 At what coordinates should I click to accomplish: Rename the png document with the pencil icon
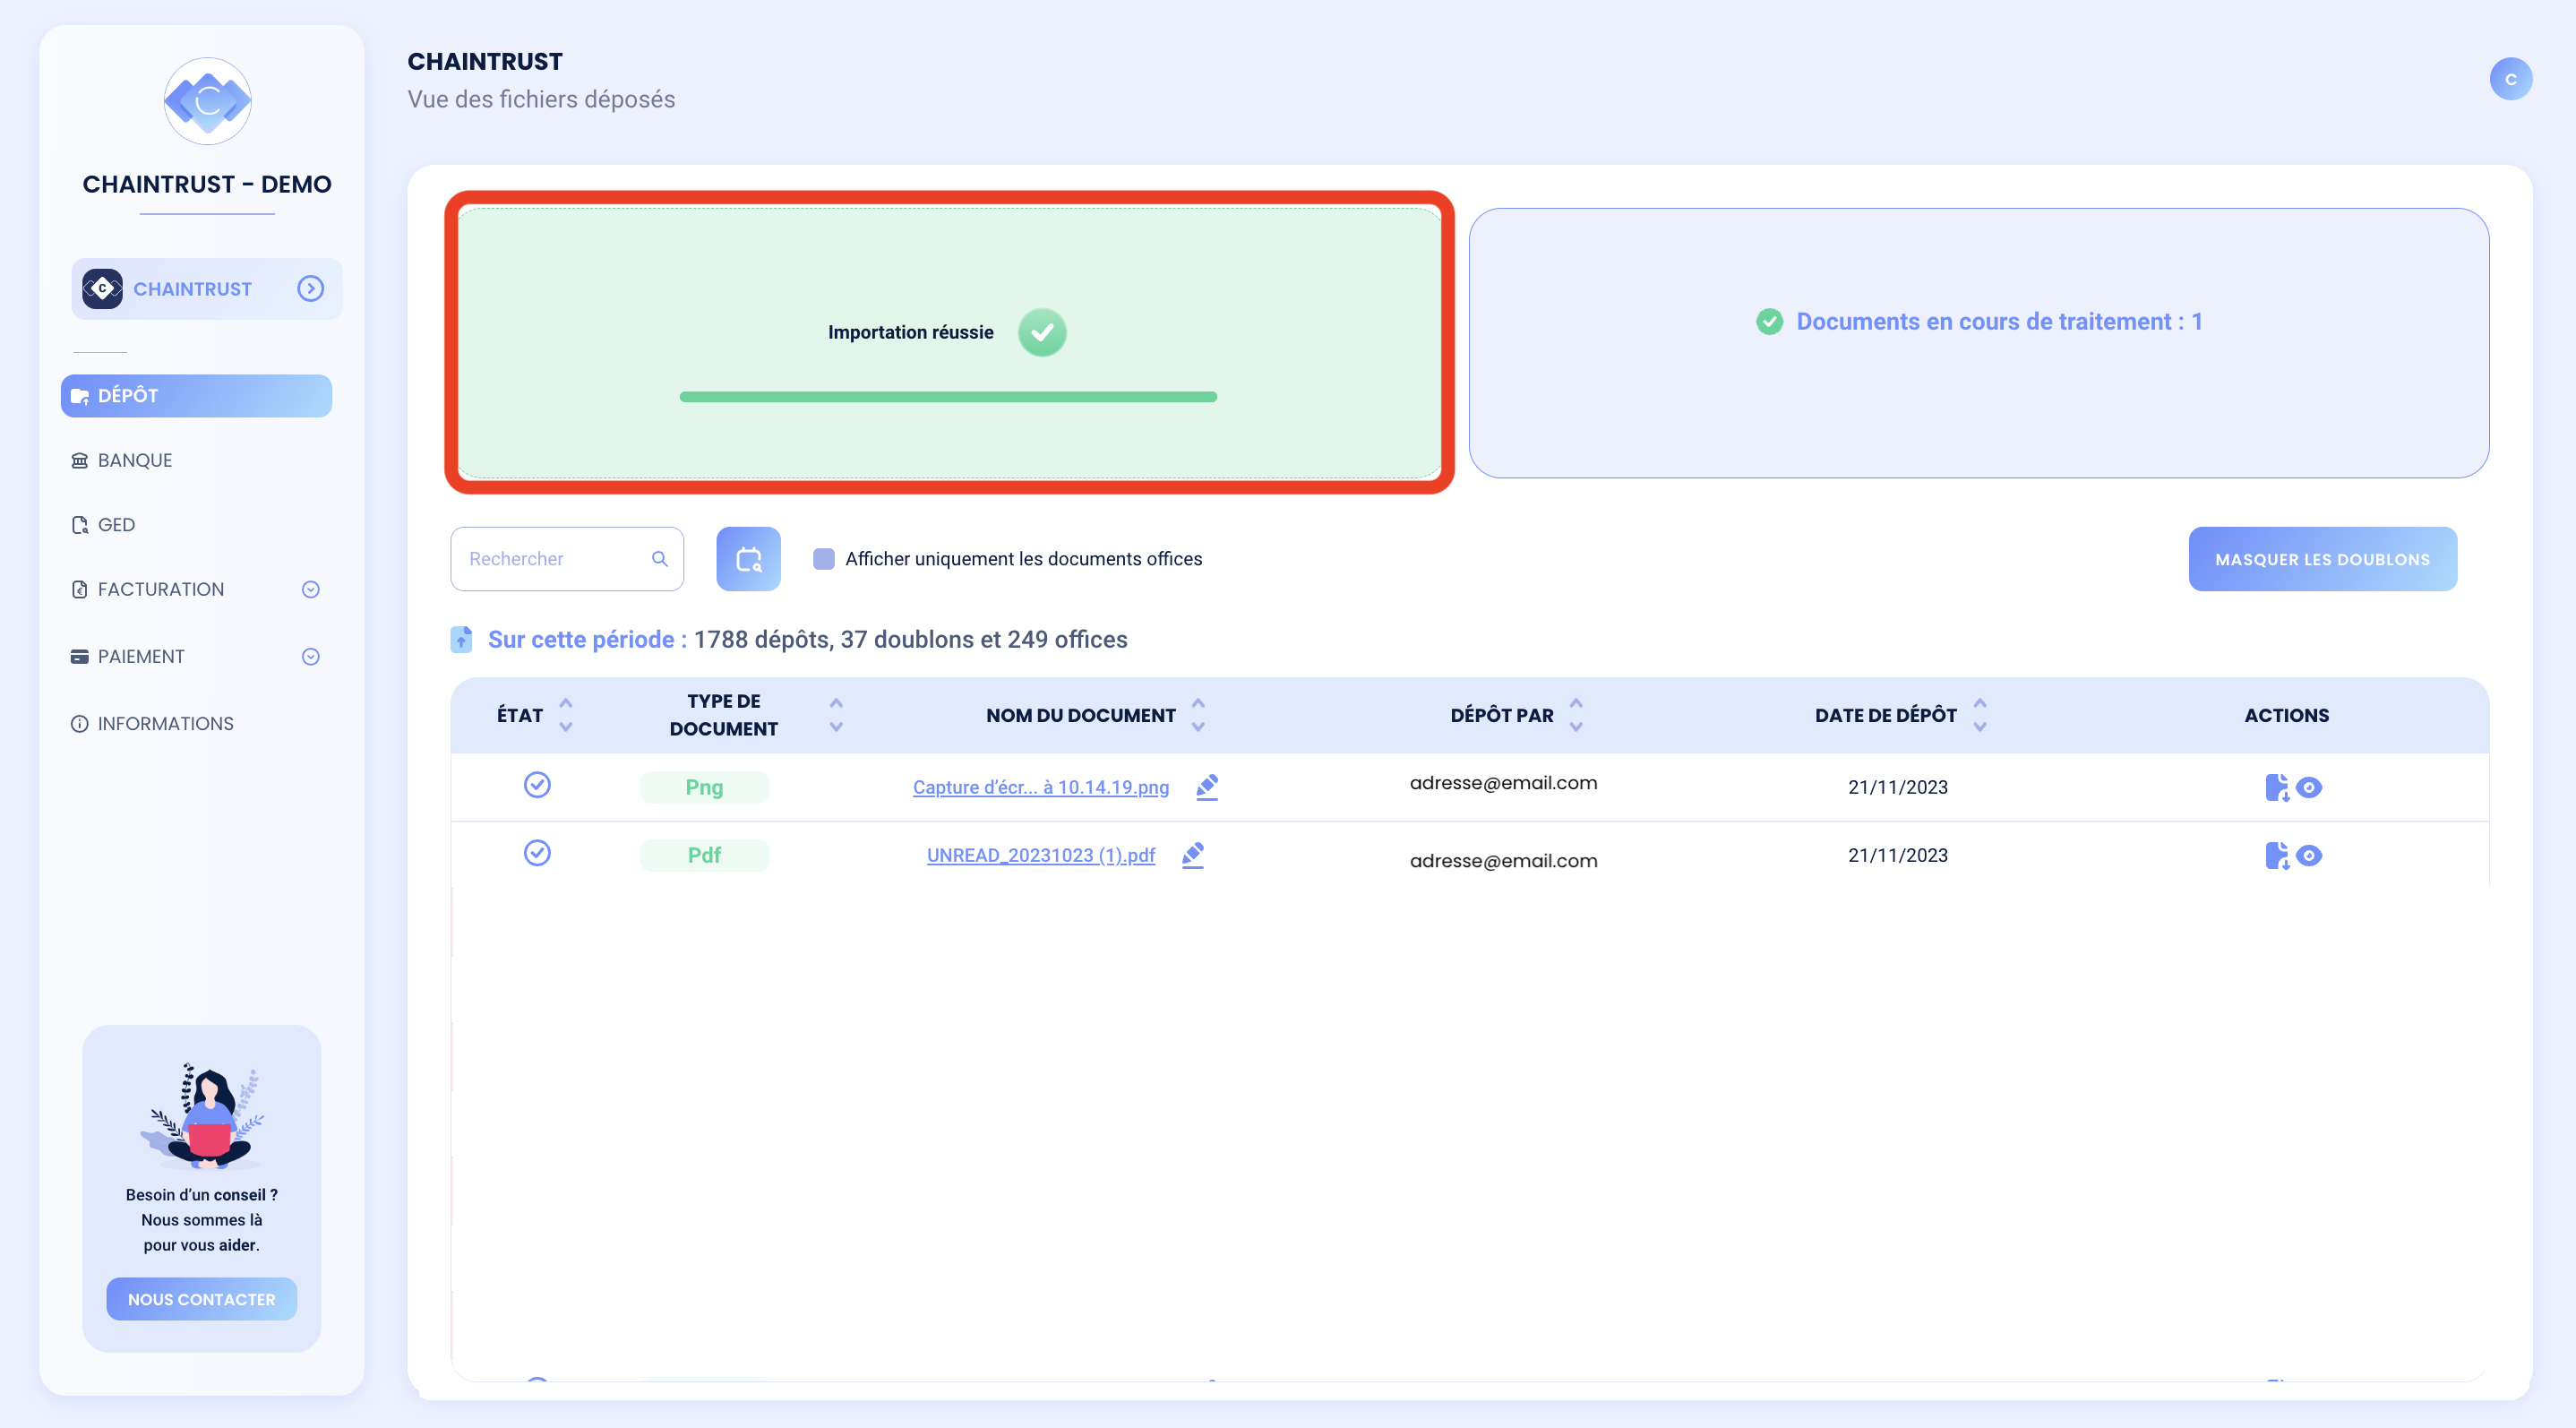click(1207, 787)
